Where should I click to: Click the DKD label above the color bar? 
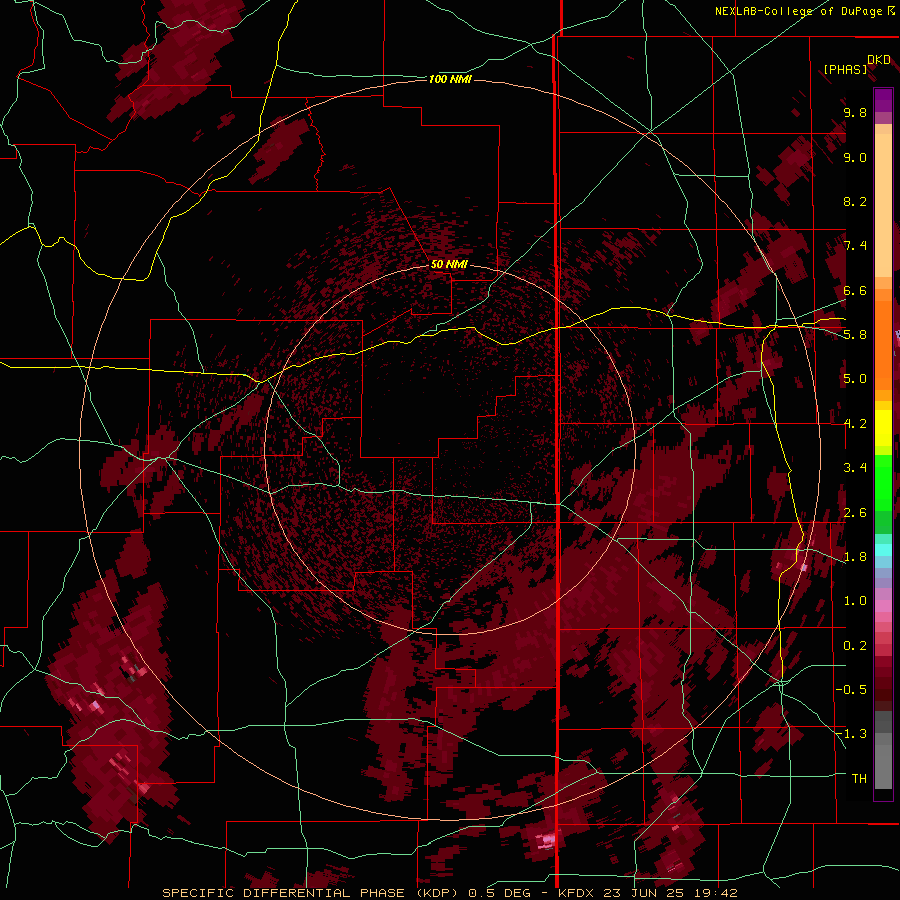click(x=879, y=59)
